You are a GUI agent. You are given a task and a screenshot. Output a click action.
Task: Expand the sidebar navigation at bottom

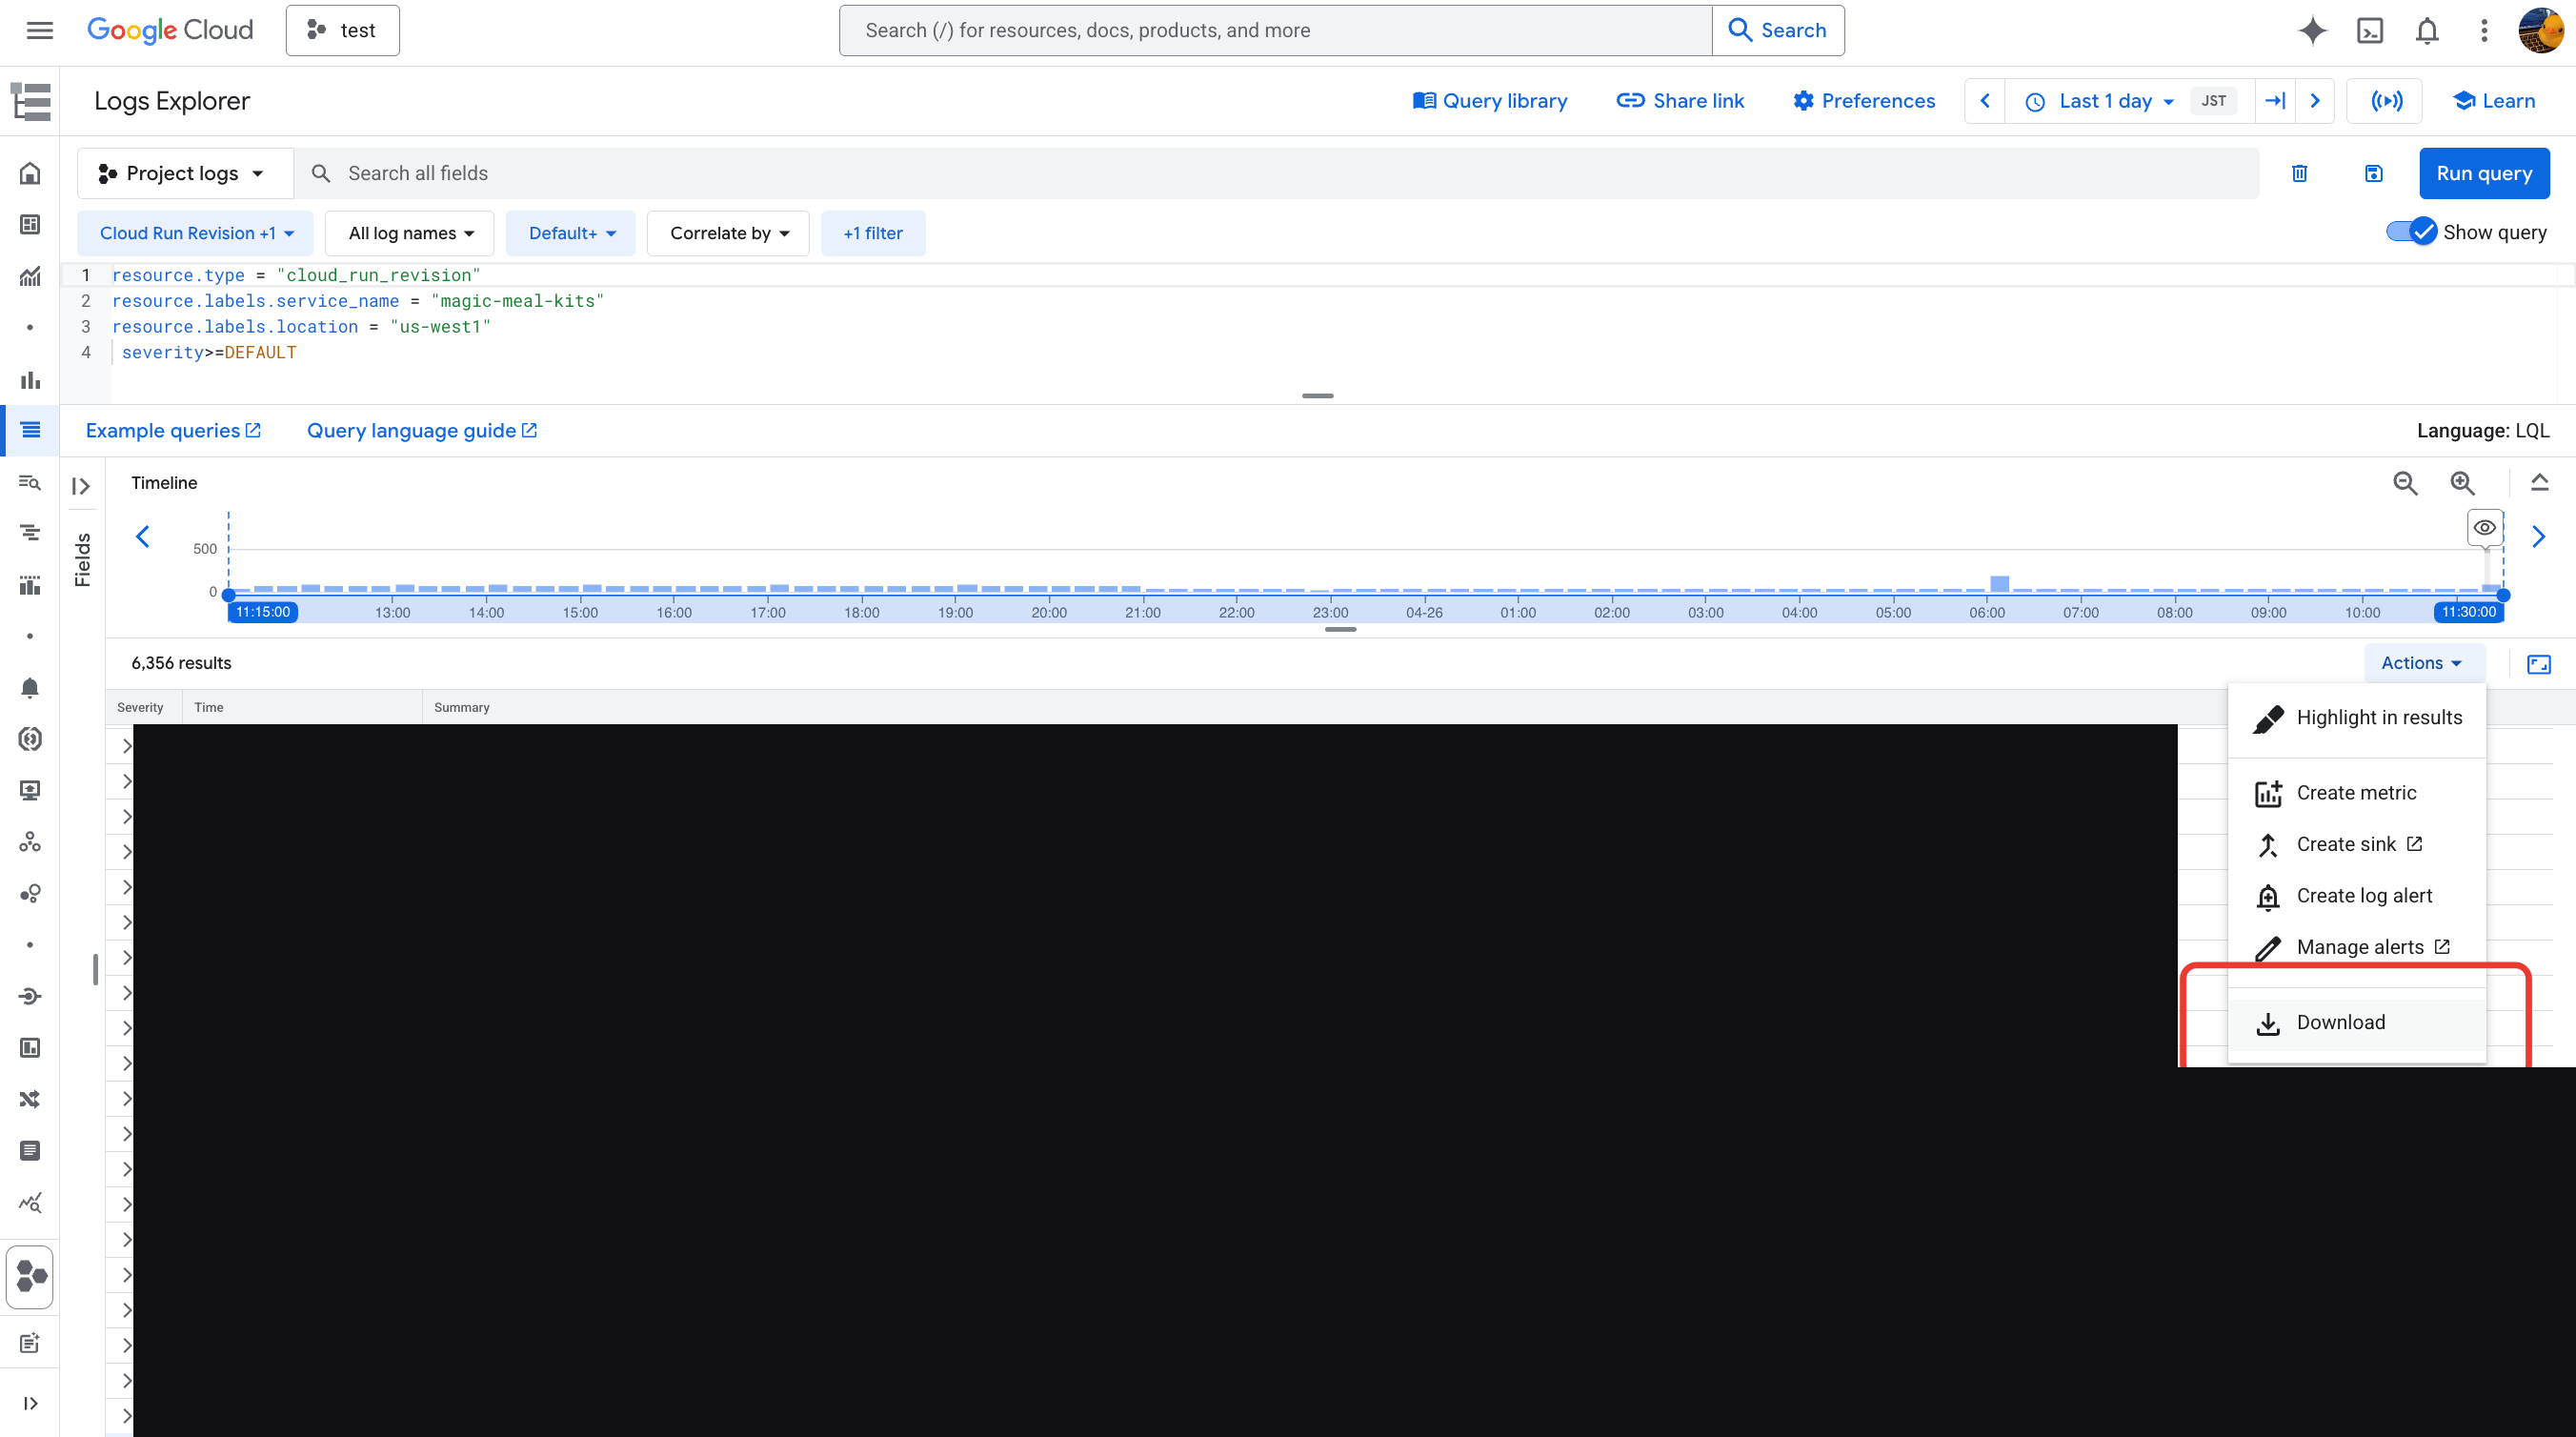[x=30, y=1404]
